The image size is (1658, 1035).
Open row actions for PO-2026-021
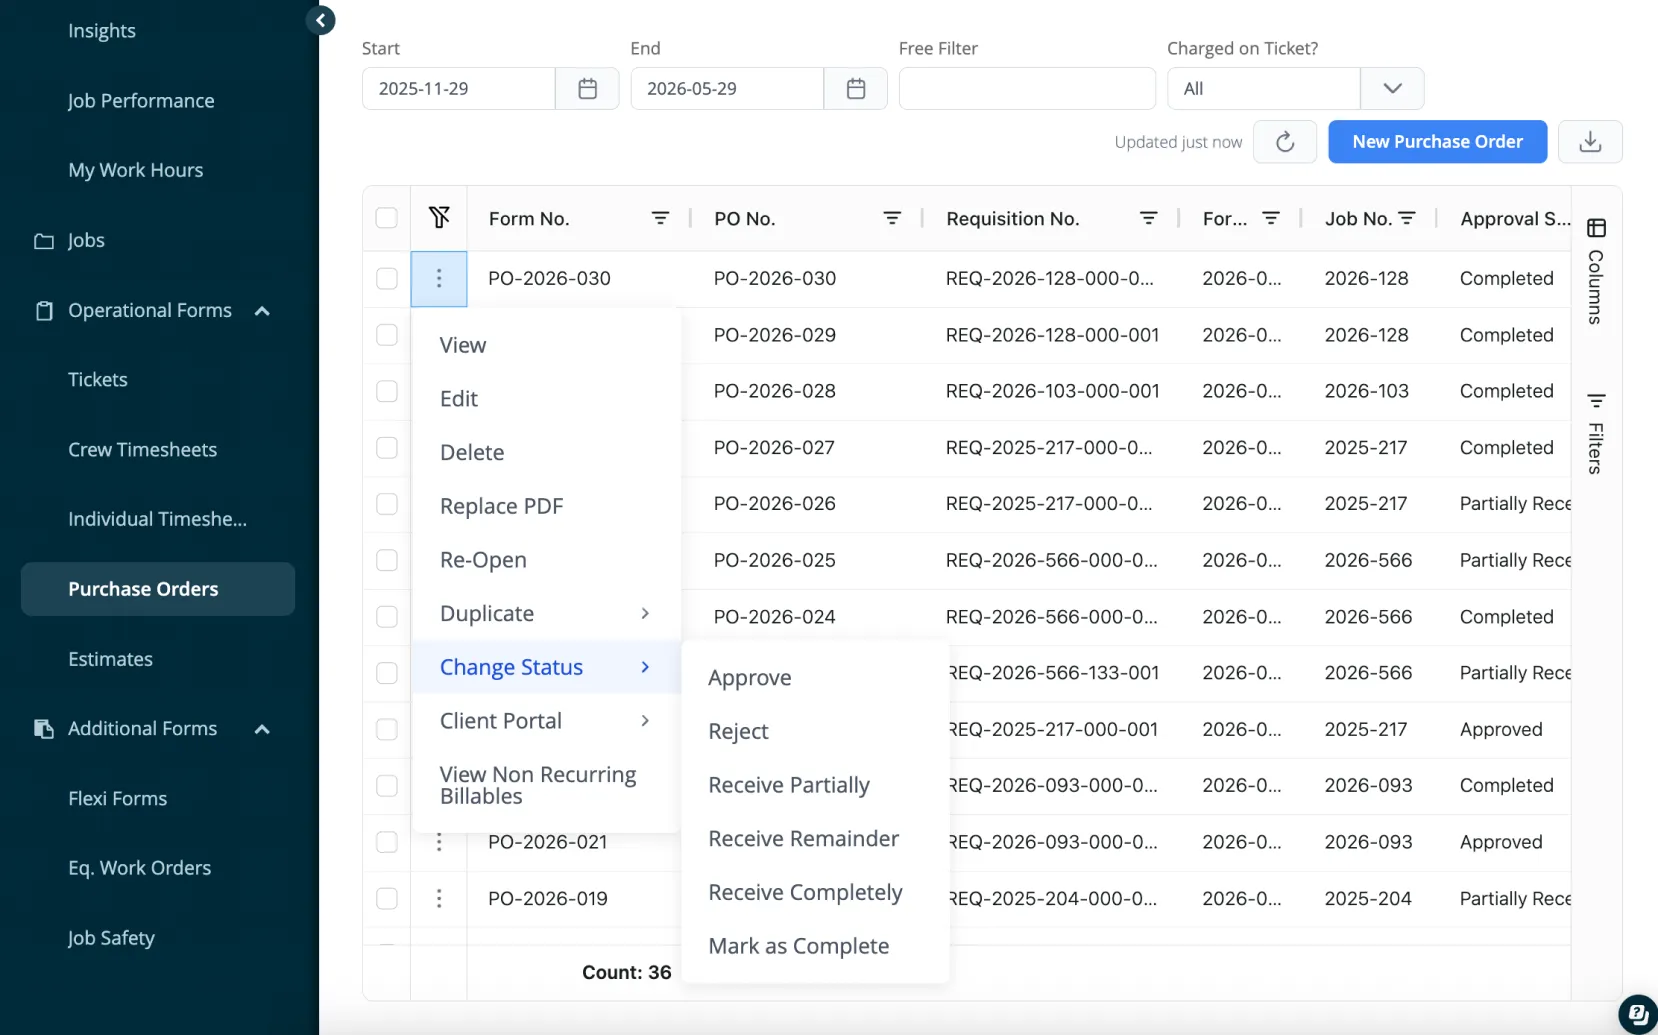(439, 843)
